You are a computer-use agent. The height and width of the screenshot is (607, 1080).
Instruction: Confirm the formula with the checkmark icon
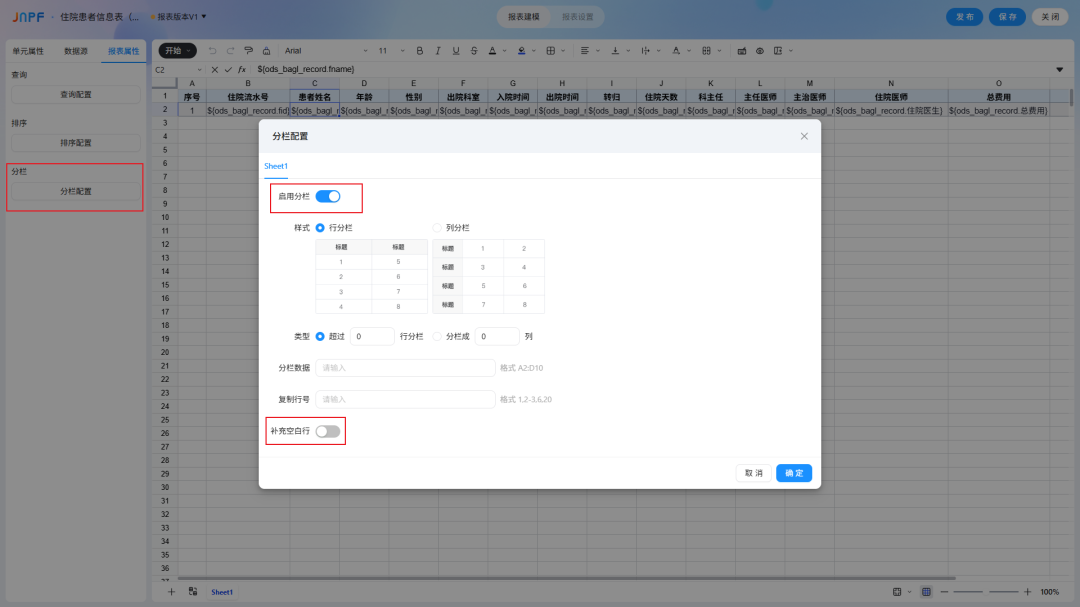click(x=228, y=70)
